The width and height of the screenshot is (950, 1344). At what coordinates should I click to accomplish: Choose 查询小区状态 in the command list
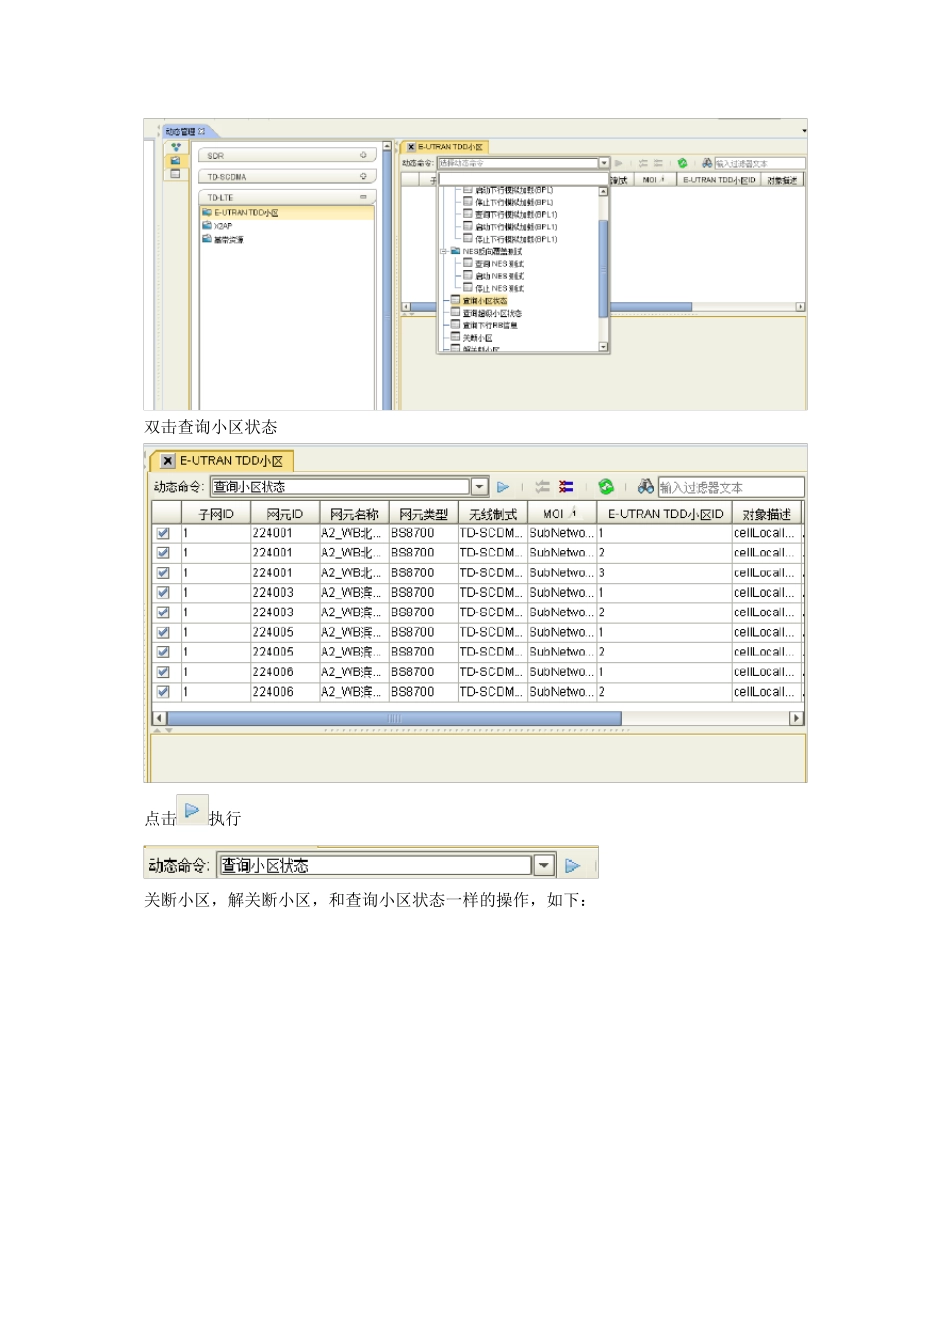point(485,301)
